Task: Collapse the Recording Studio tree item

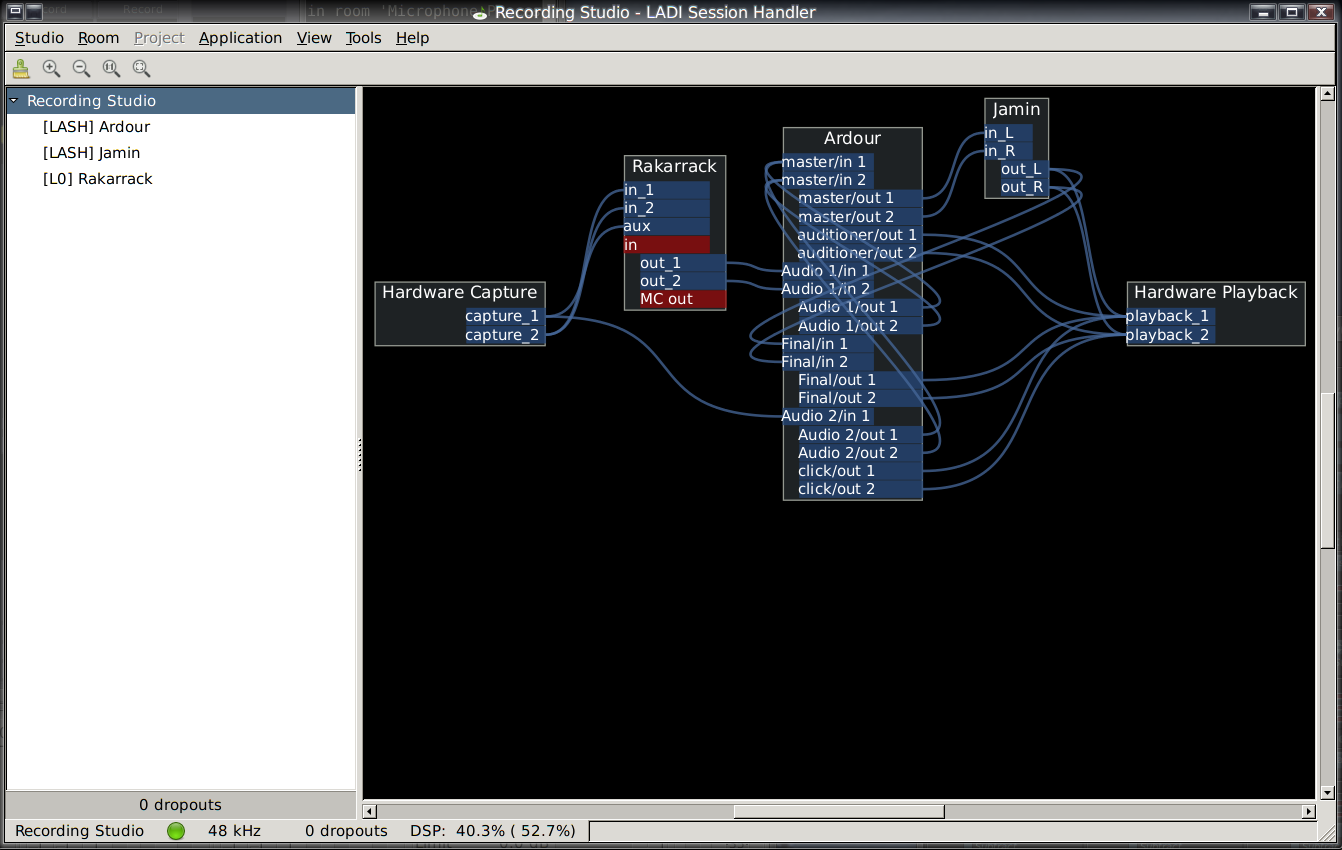Action: click(14, 100)
